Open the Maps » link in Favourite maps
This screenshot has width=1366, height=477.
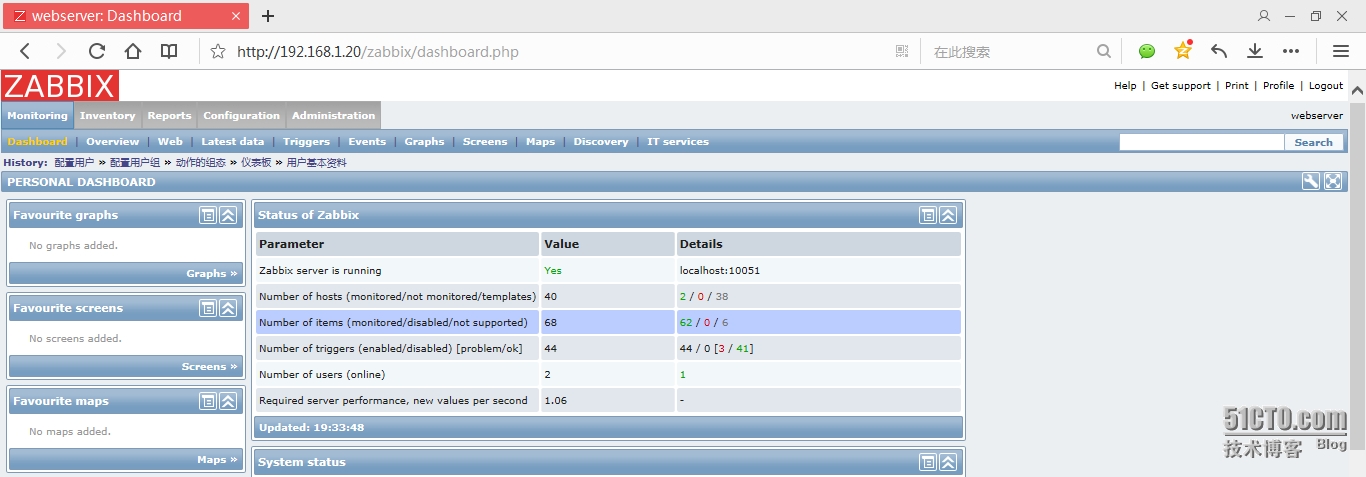pos(217,459)
